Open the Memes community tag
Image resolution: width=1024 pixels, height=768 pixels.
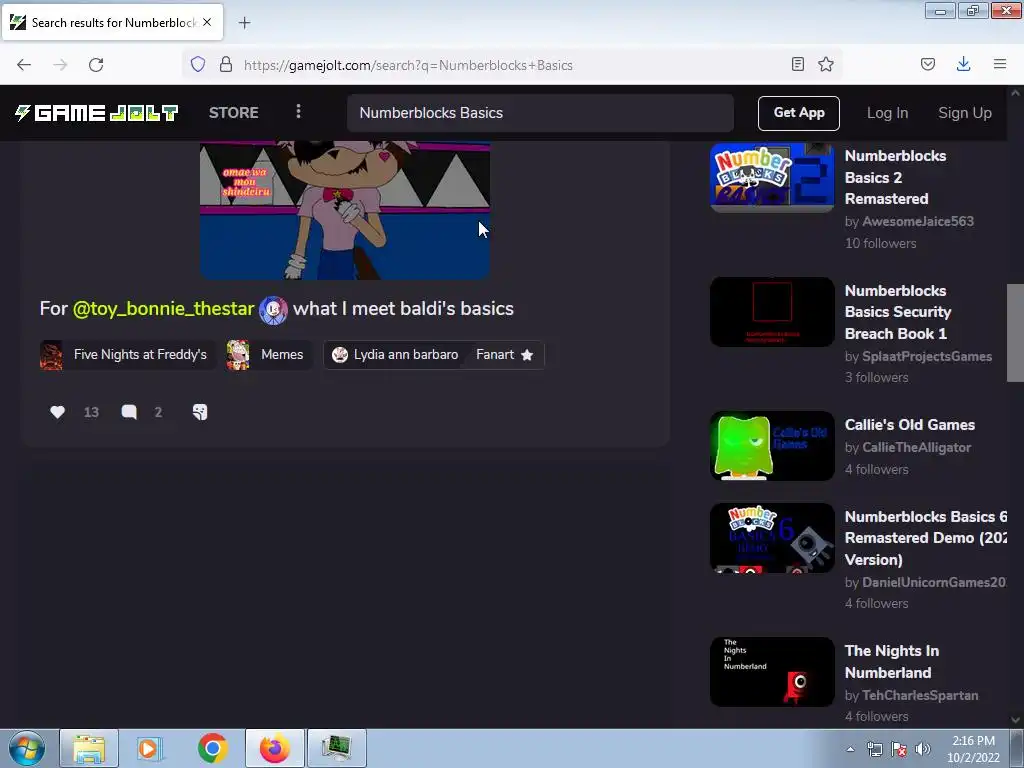coord(268,355)
